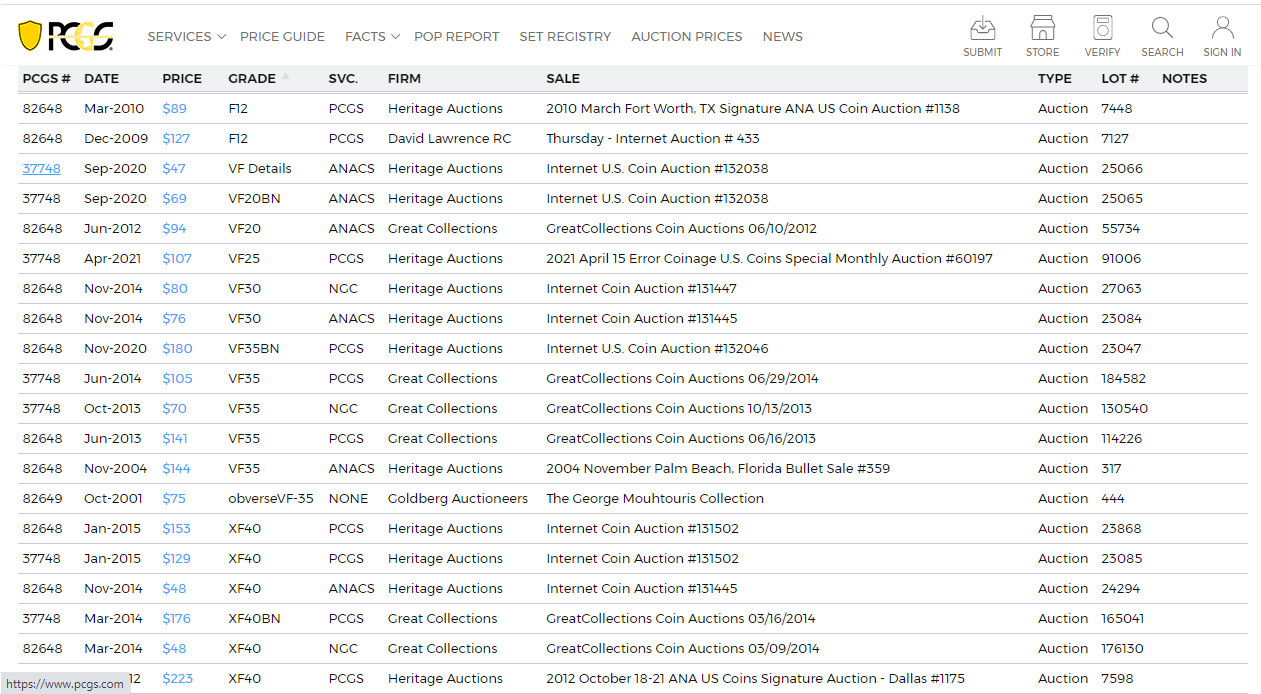Viewport: 1261px width, 694px height.
Task: Open the $153 price link
Action: click(x=176, y=528)
